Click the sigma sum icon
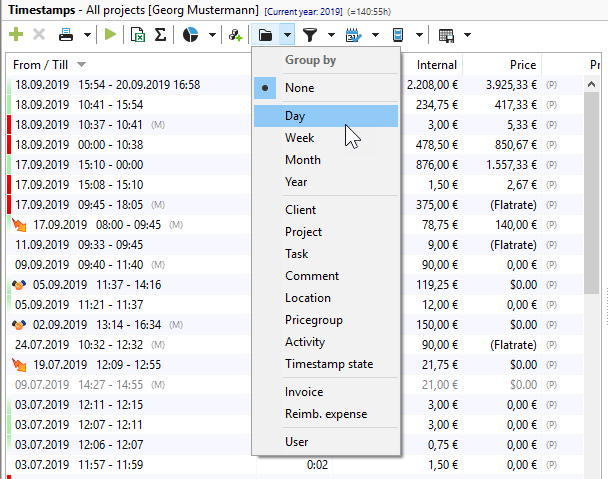608x479 pixels. tap(159, 35)
